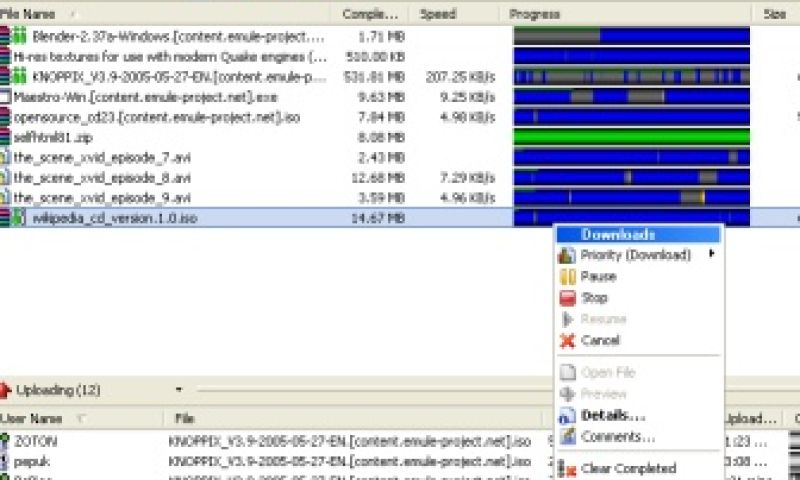The image size is (800, 480).
Task: Sort by the Speed column header
Action: tap(438, 14)
